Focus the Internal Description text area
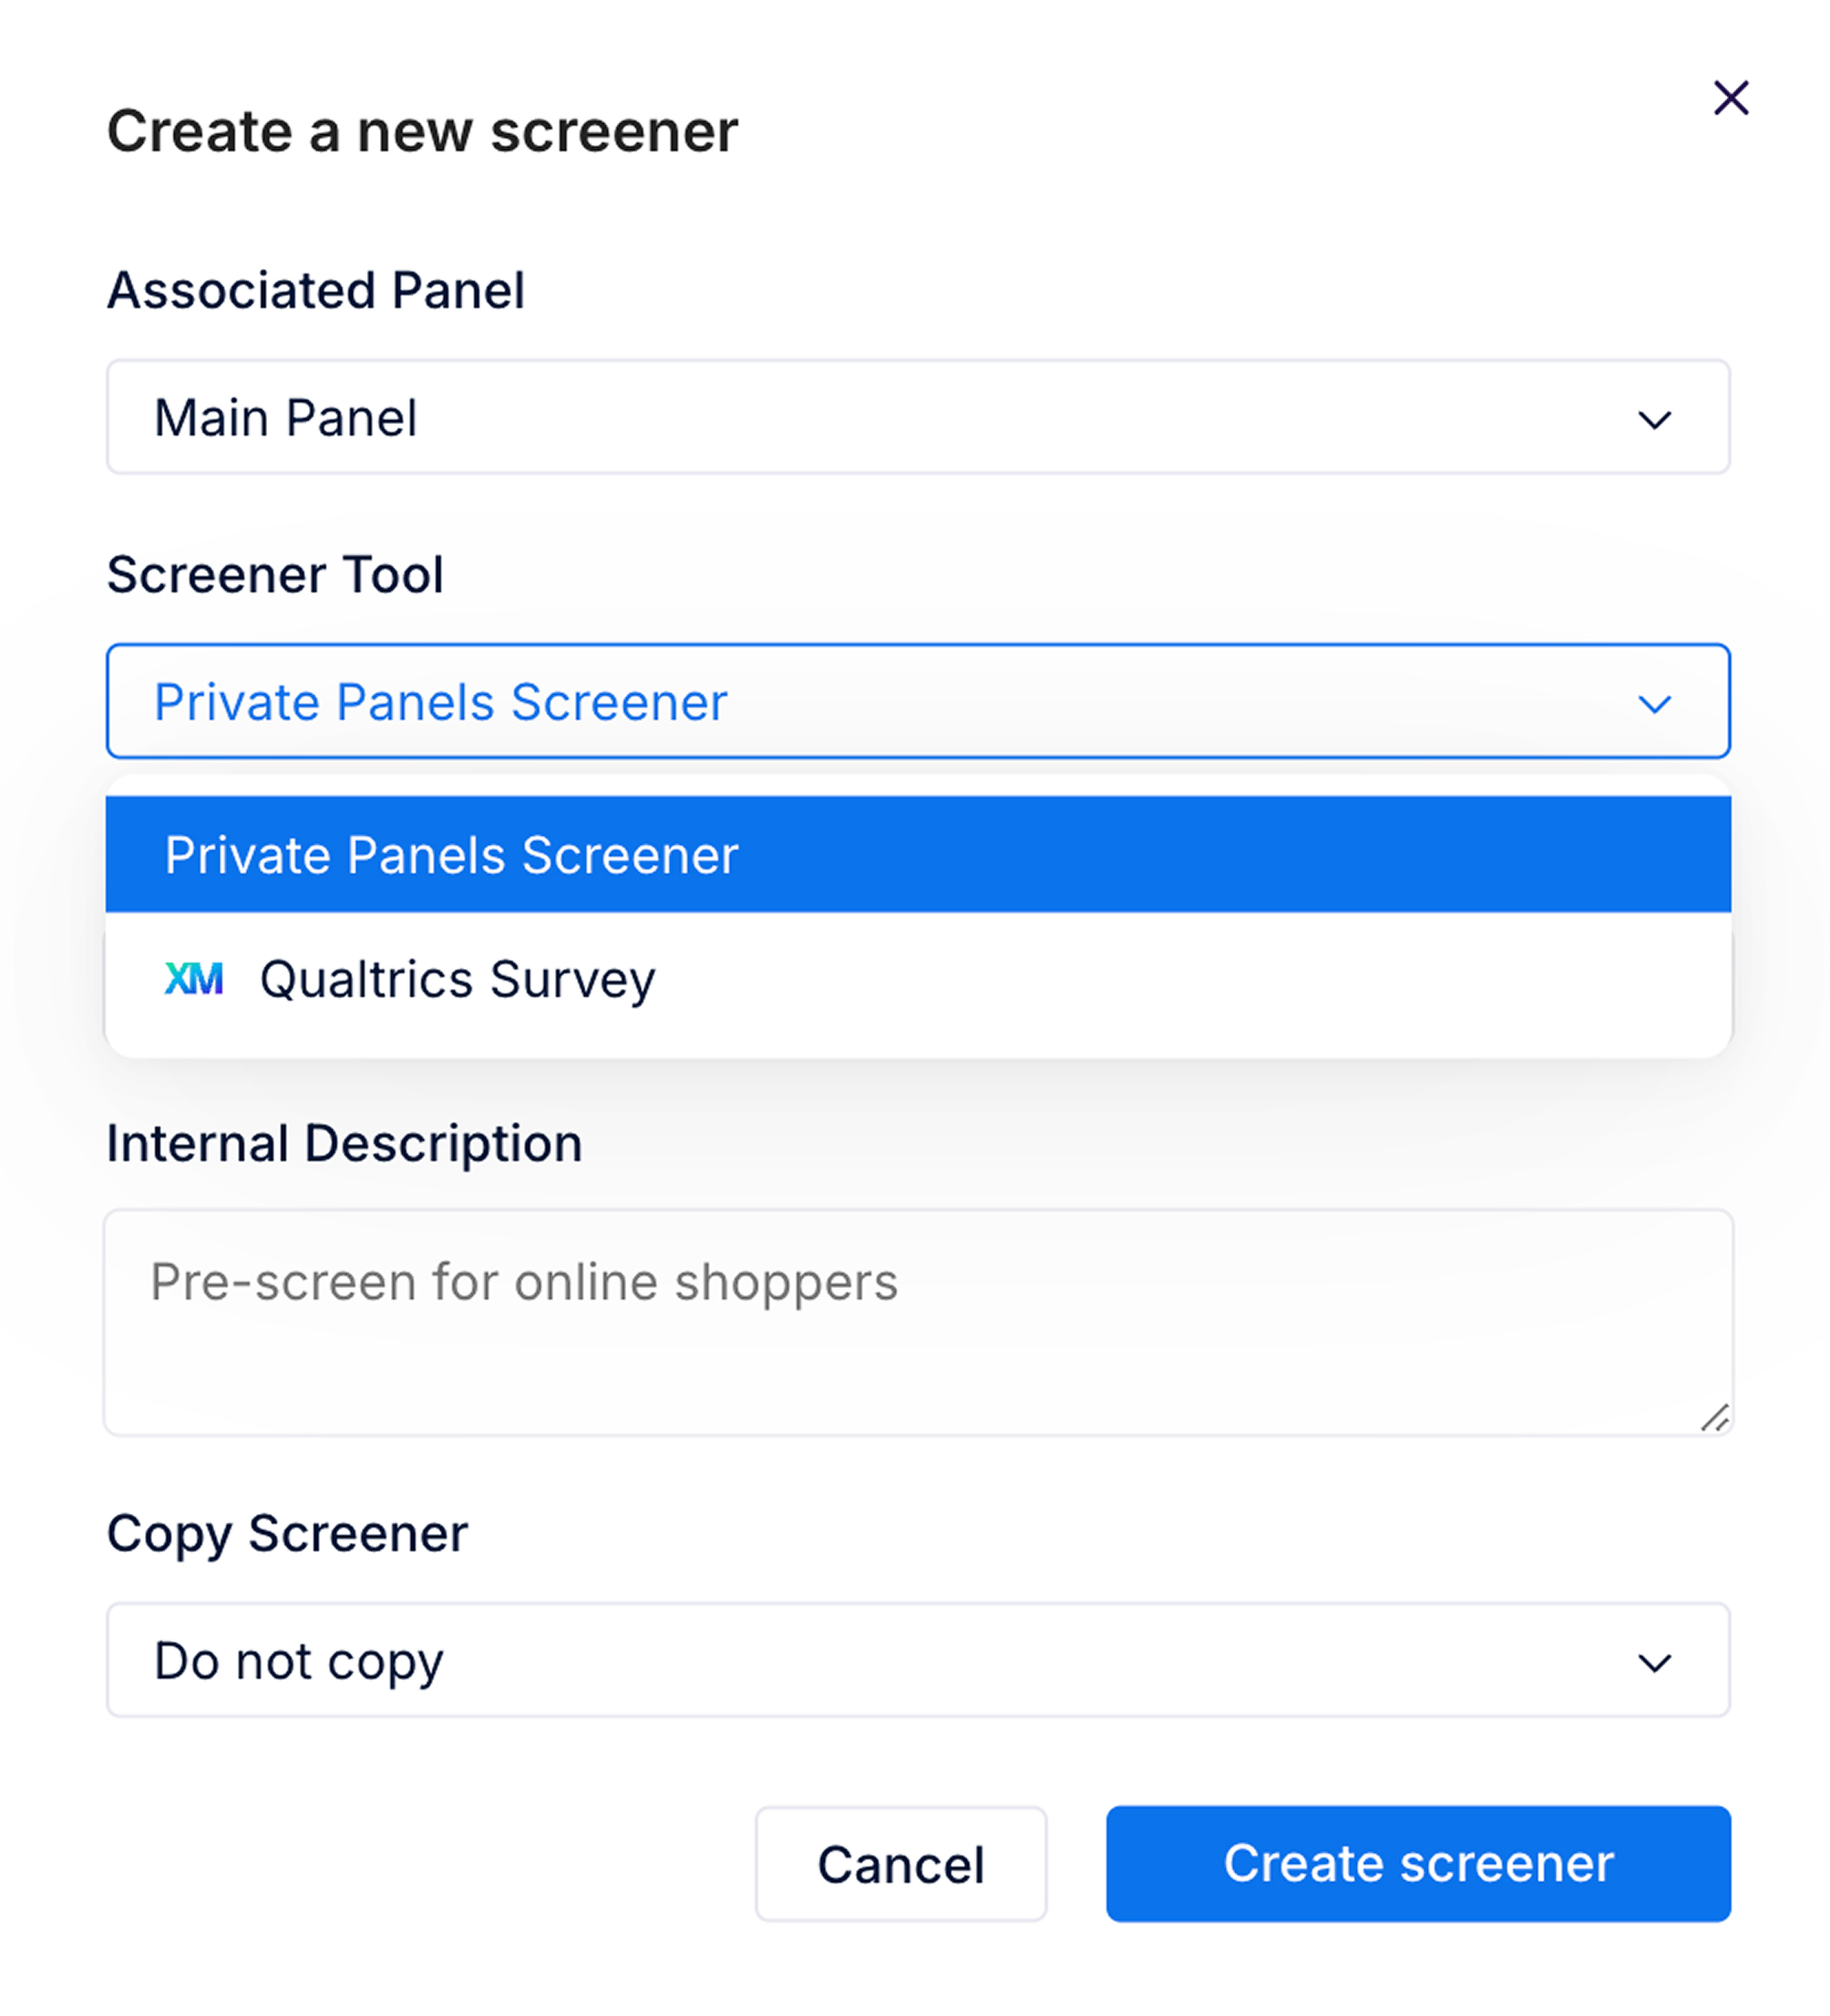Screen dimensions: 1830x2016 (x=918, y=1323)
